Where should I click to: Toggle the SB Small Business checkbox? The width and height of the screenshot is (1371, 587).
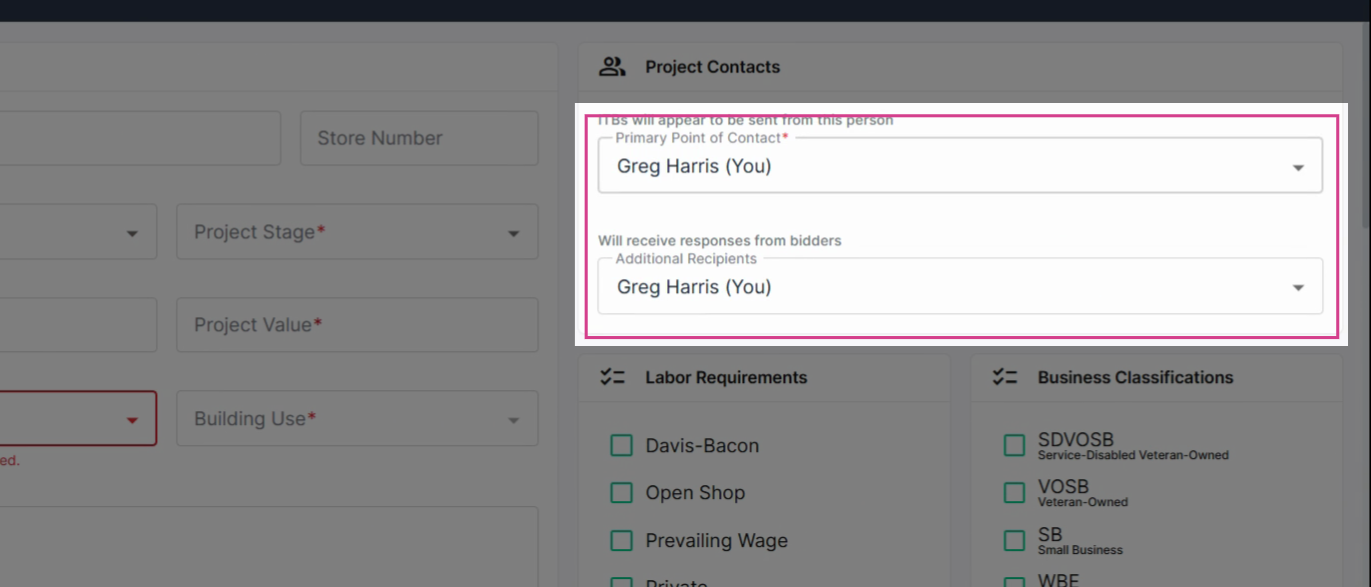[1014, 540]
